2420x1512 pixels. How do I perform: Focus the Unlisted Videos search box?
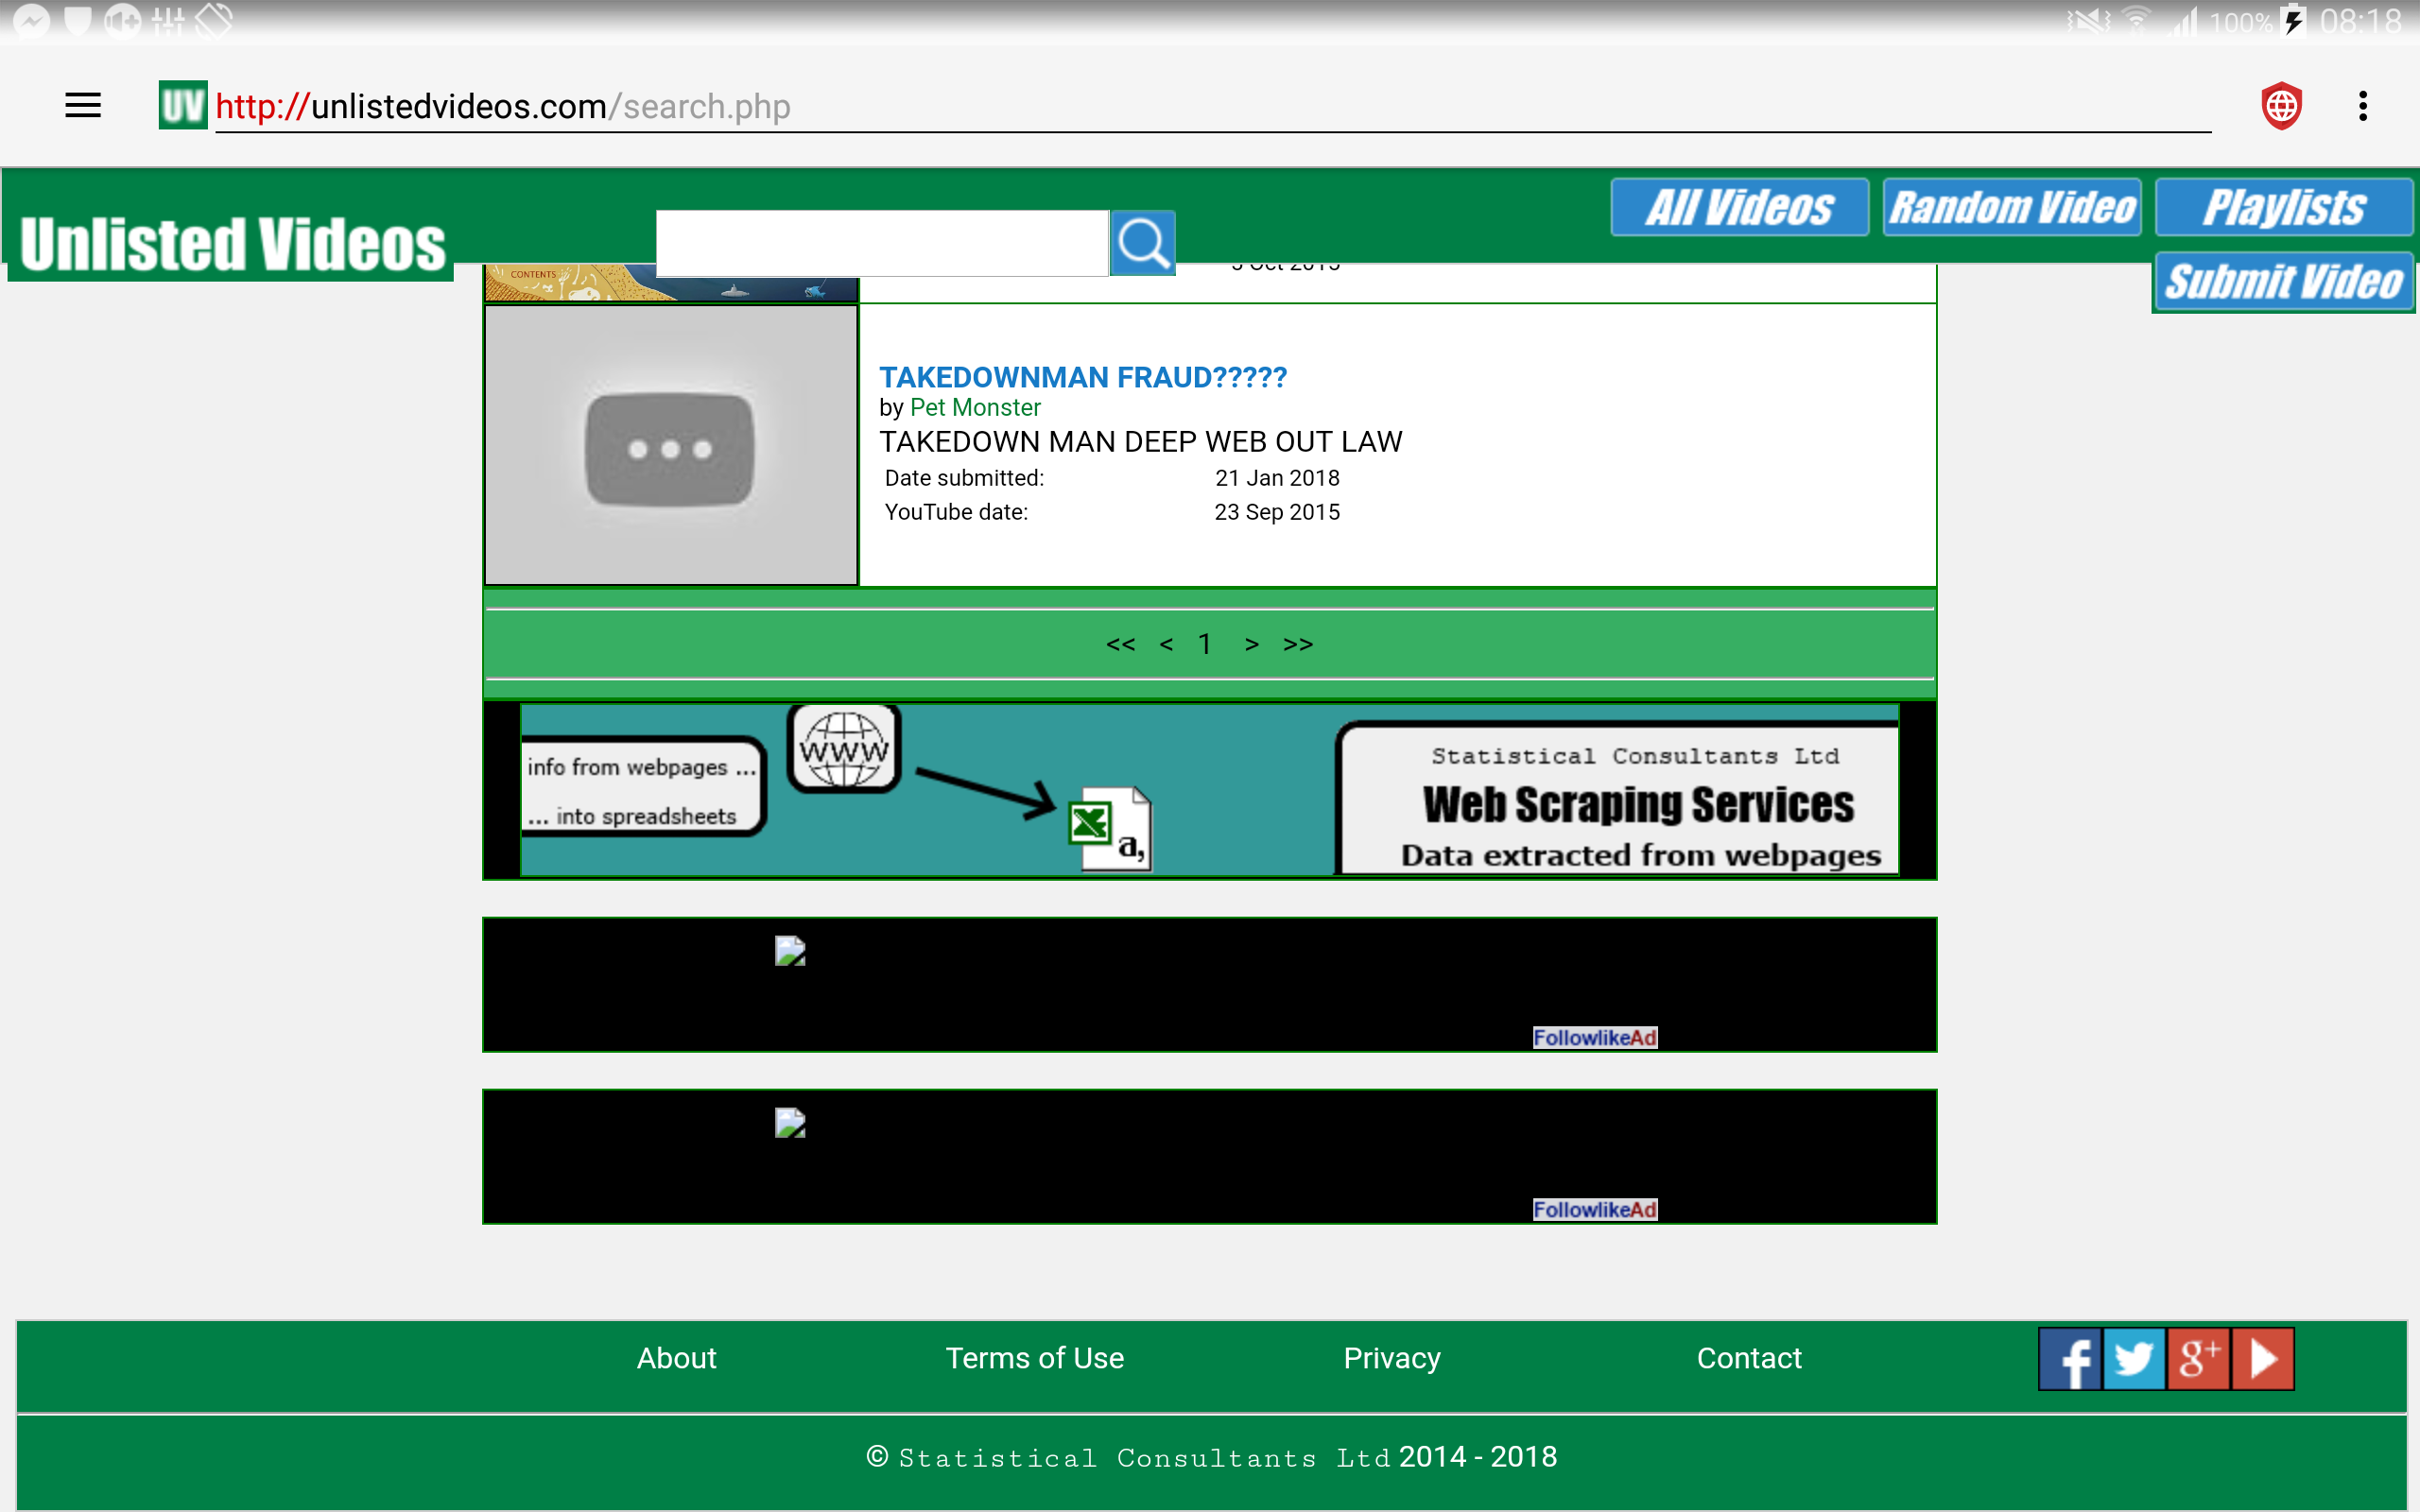point(882,243)
